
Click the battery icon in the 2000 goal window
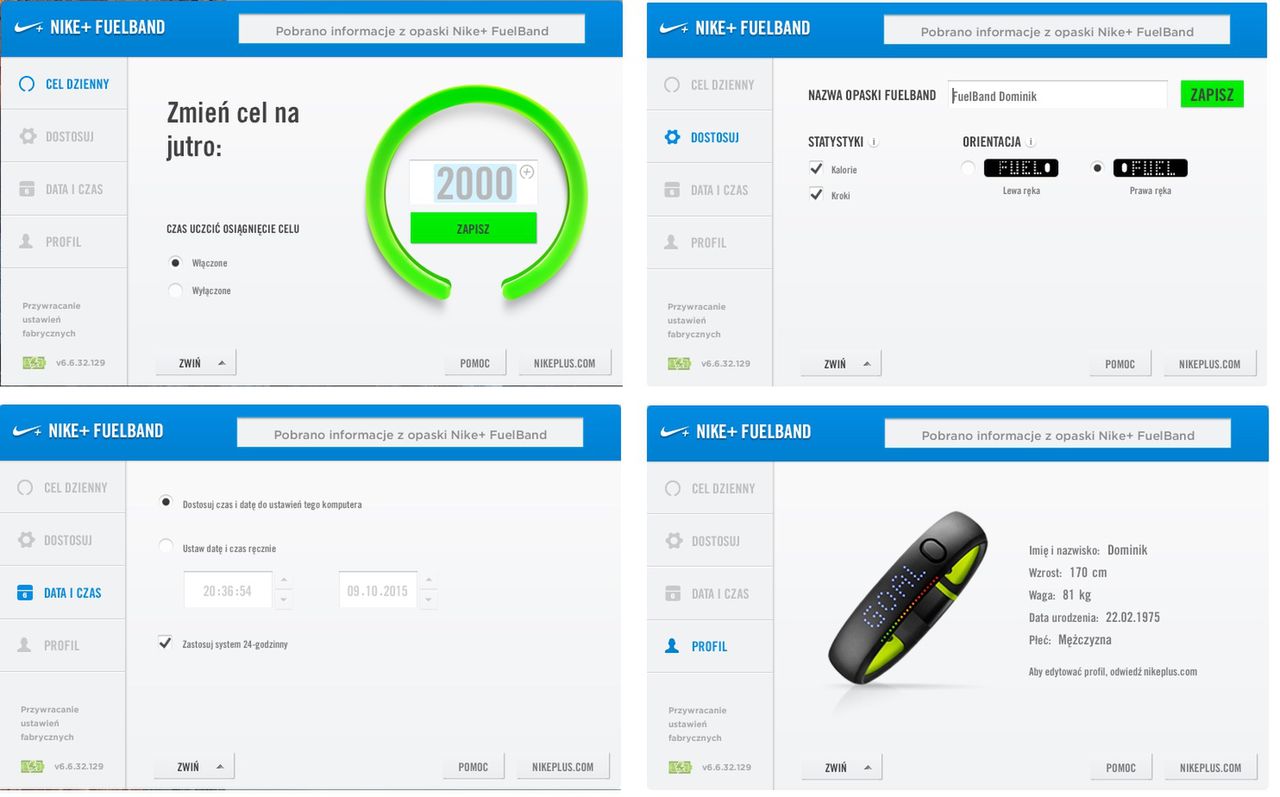tap(34, 363)
